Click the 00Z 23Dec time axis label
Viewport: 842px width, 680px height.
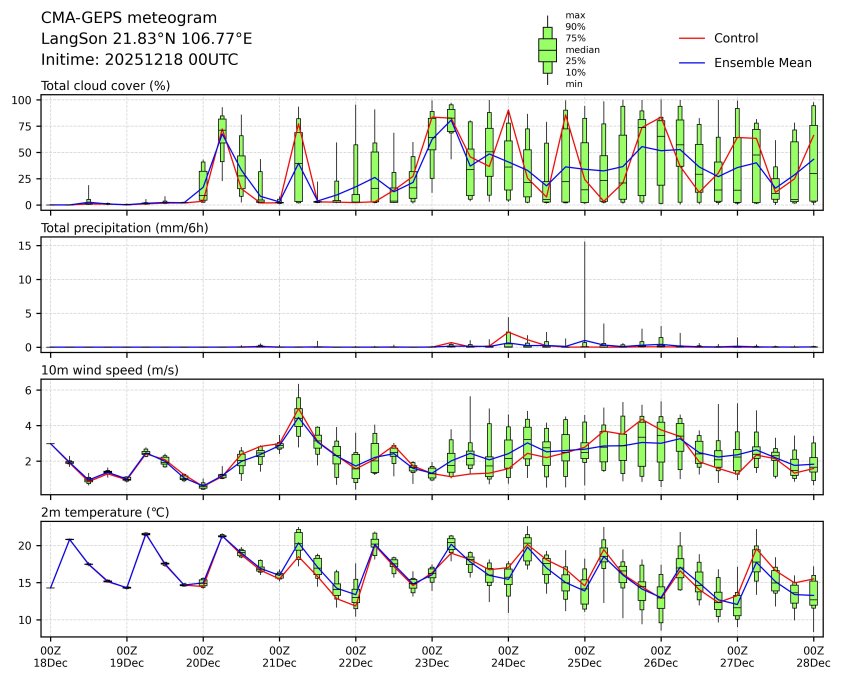[x=432, y=655]
